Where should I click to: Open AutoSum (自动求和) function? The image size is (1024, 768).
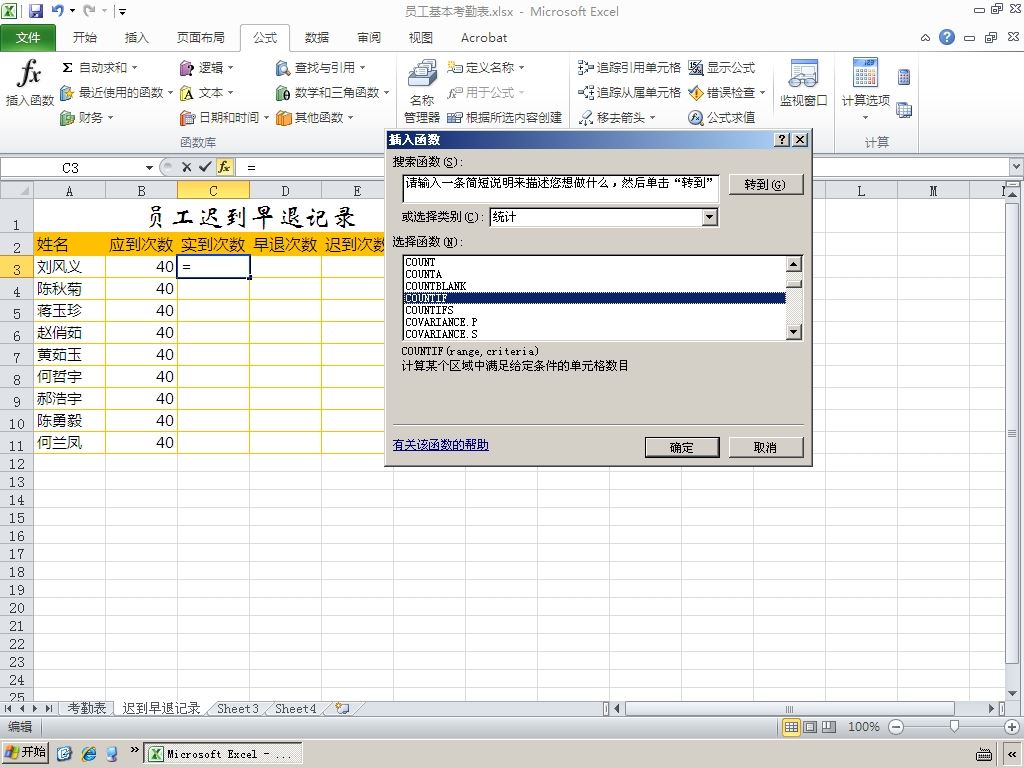99,67
